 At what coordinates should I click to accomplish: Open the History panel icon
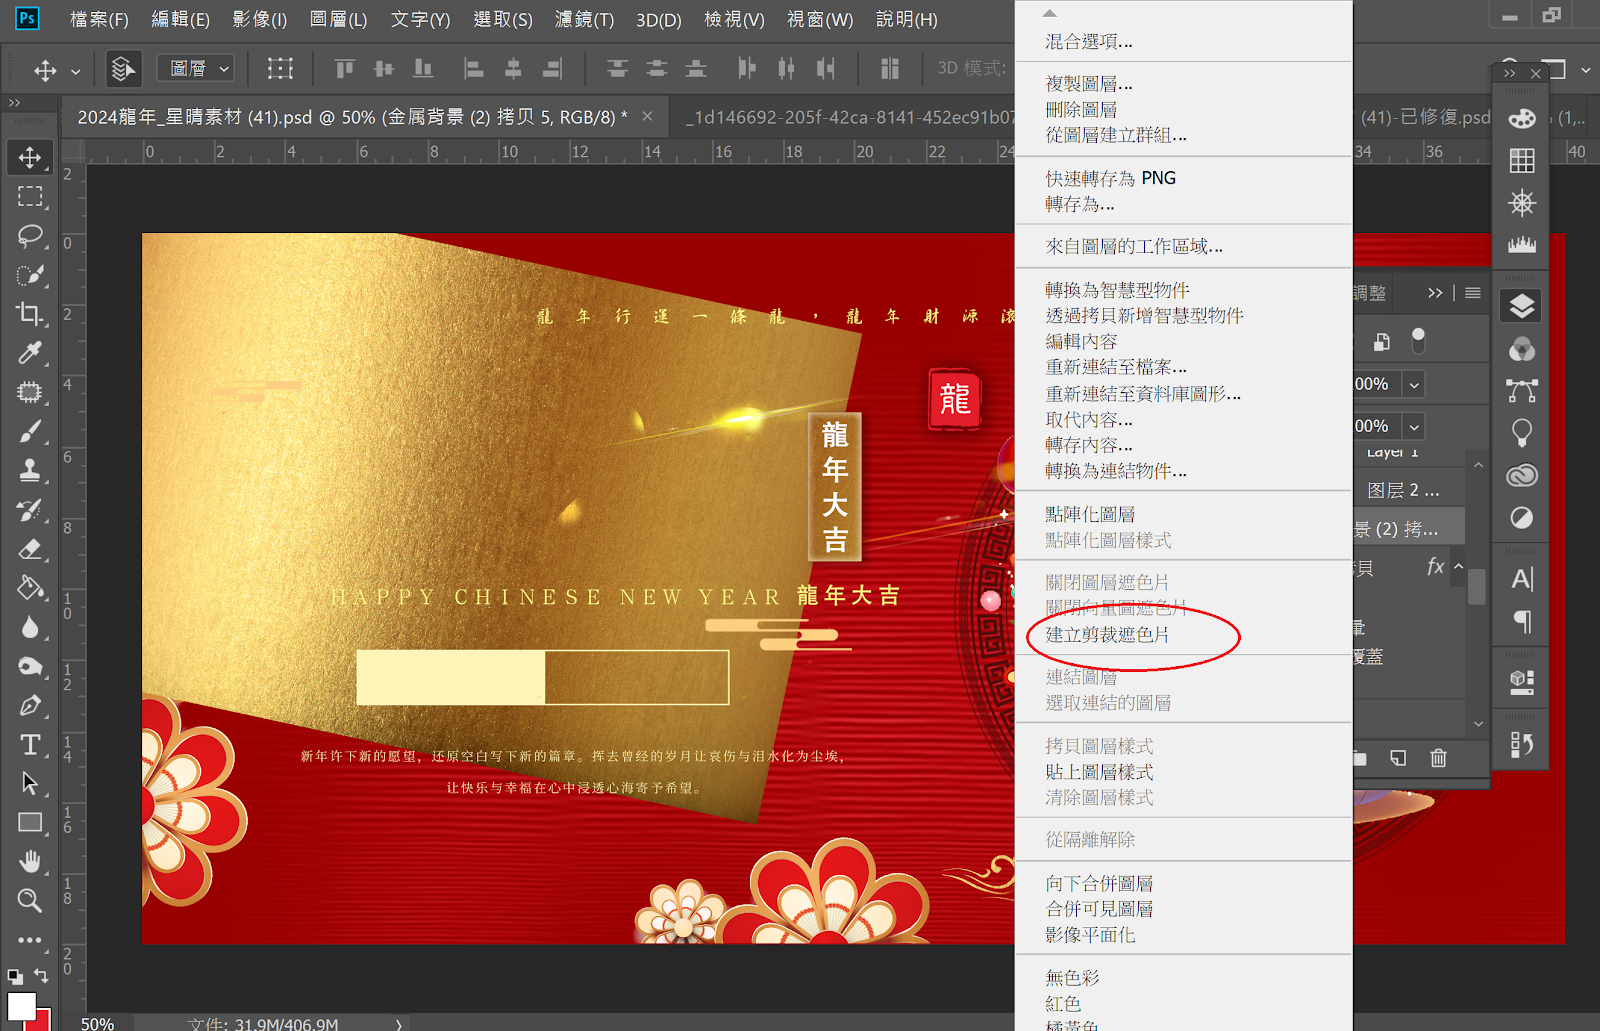pos(1522,744)
